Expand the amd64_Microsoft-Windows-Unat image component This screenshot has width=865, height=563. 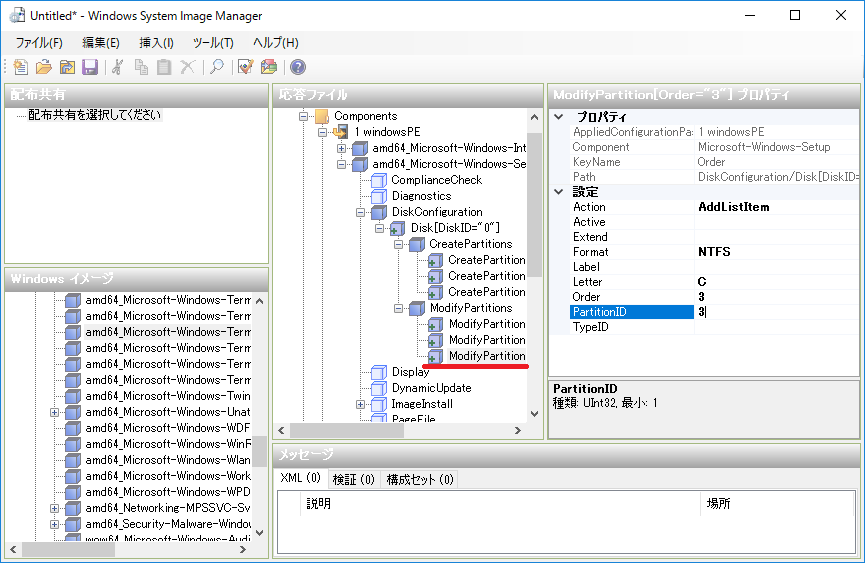click(x=54, y=412)
